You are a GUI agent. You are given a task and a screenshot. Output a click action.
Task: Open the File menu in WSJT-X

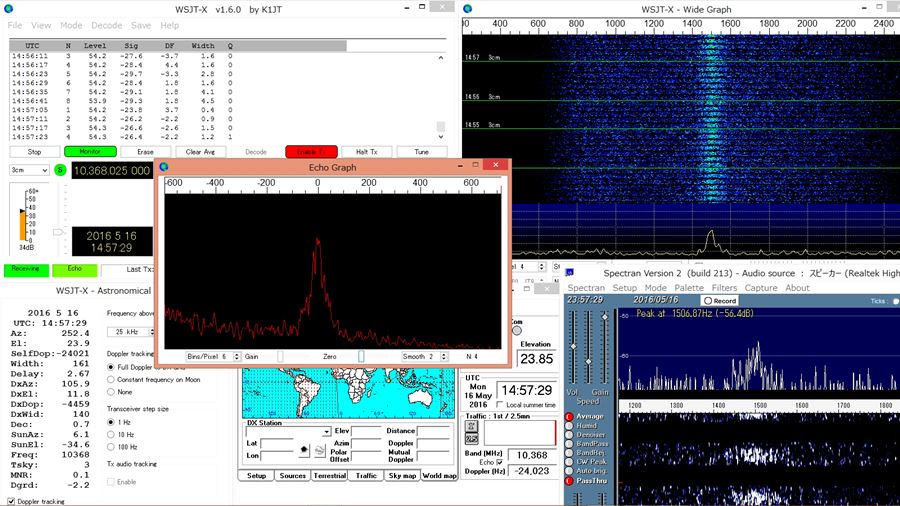coord(15,25)
